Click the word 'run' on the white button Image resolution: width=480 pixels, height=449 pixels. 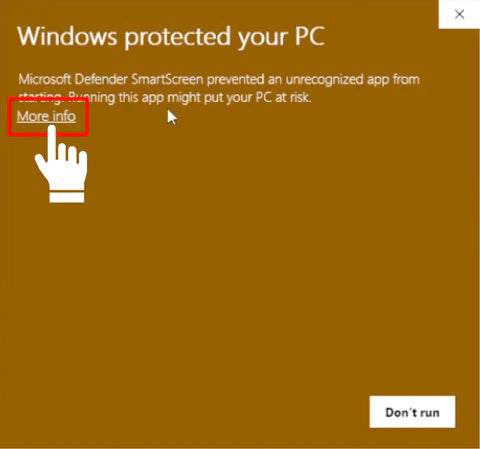tap(429, 413)
